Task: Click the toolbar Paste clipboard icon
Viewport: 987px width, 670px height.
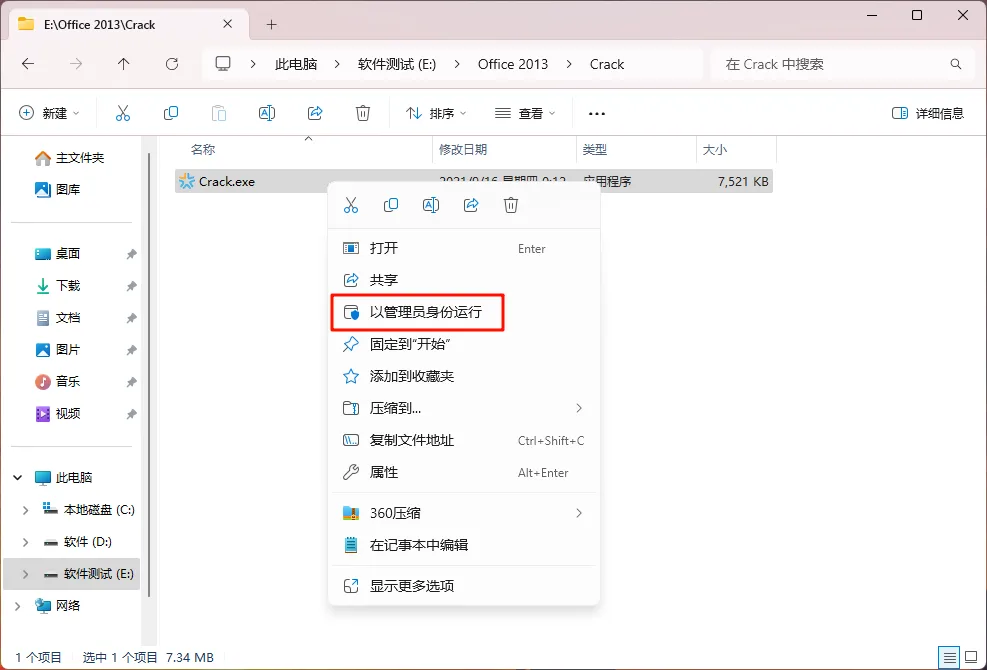Action: coord(218,113)
